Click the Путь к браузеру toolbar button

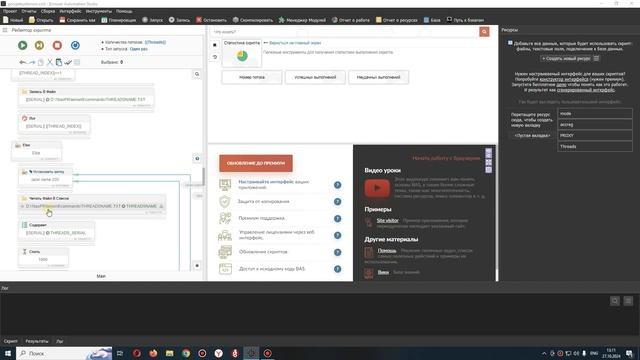click(x=465, y=20)
